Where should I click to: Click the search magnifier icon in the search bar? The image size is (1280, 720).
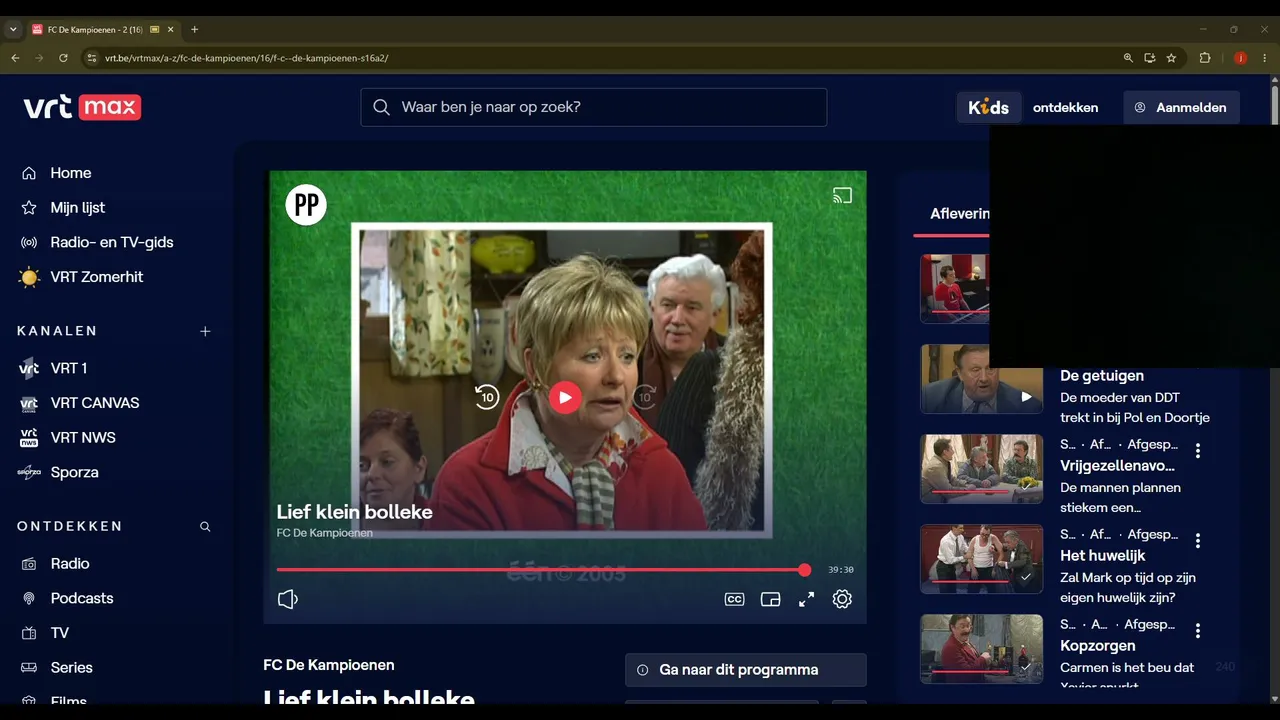point(381,107)
